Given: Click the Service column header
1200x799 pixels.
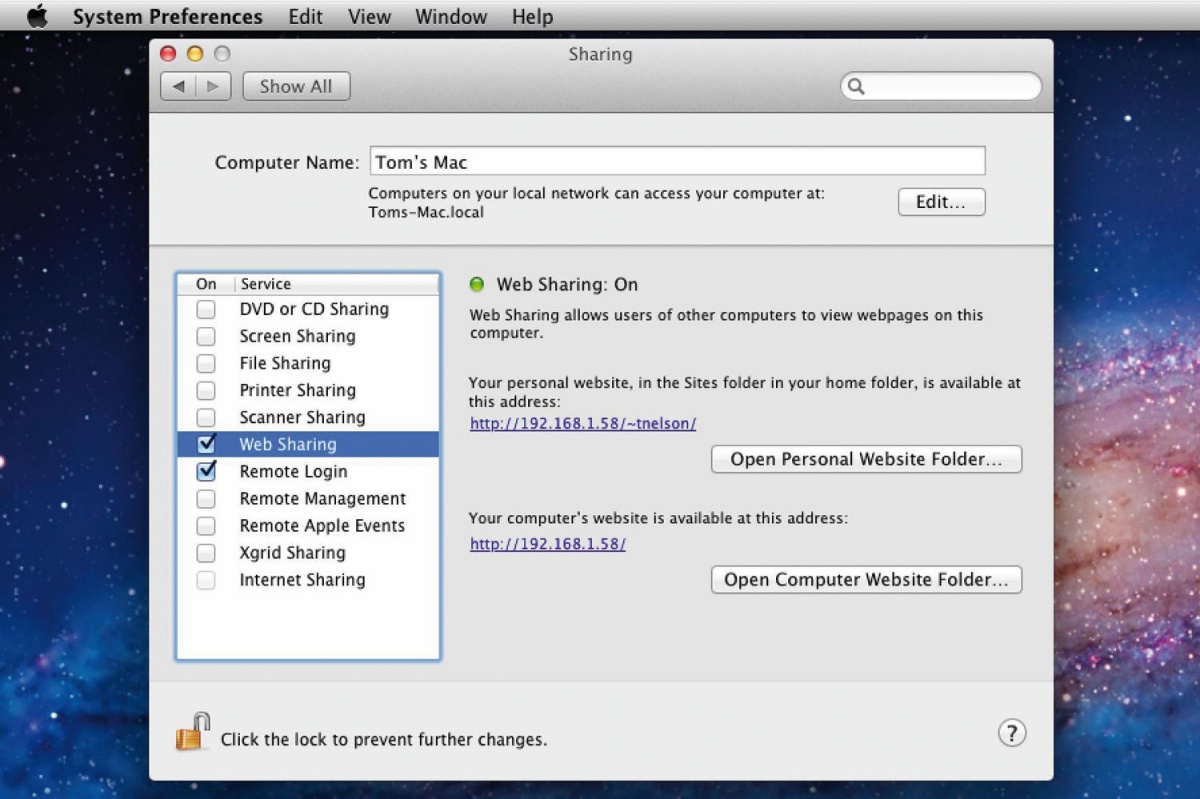Looking at the screenshot, I should [337, 284].
